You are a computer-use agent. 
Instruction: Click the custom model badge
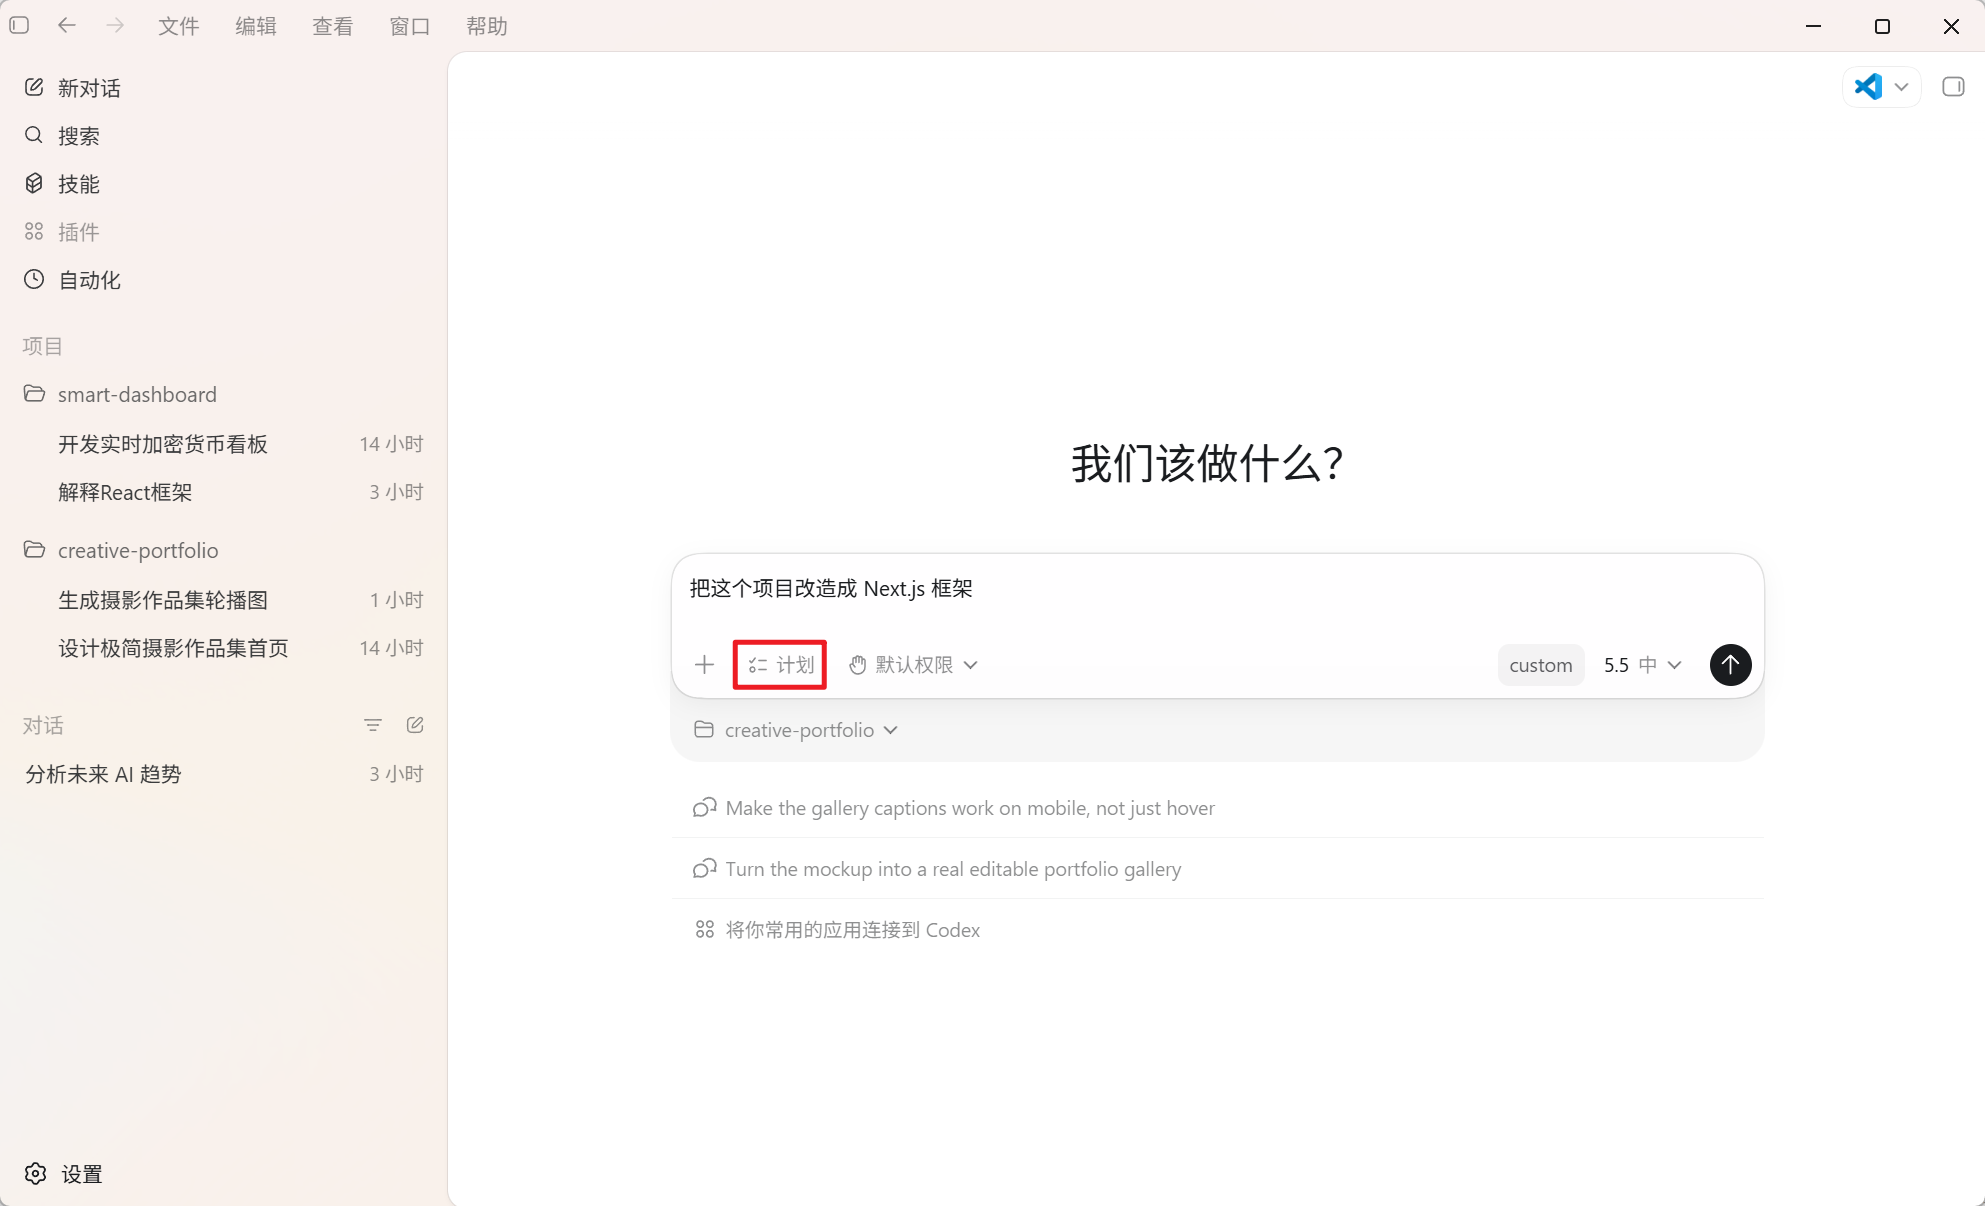[x=1540, y=665]
